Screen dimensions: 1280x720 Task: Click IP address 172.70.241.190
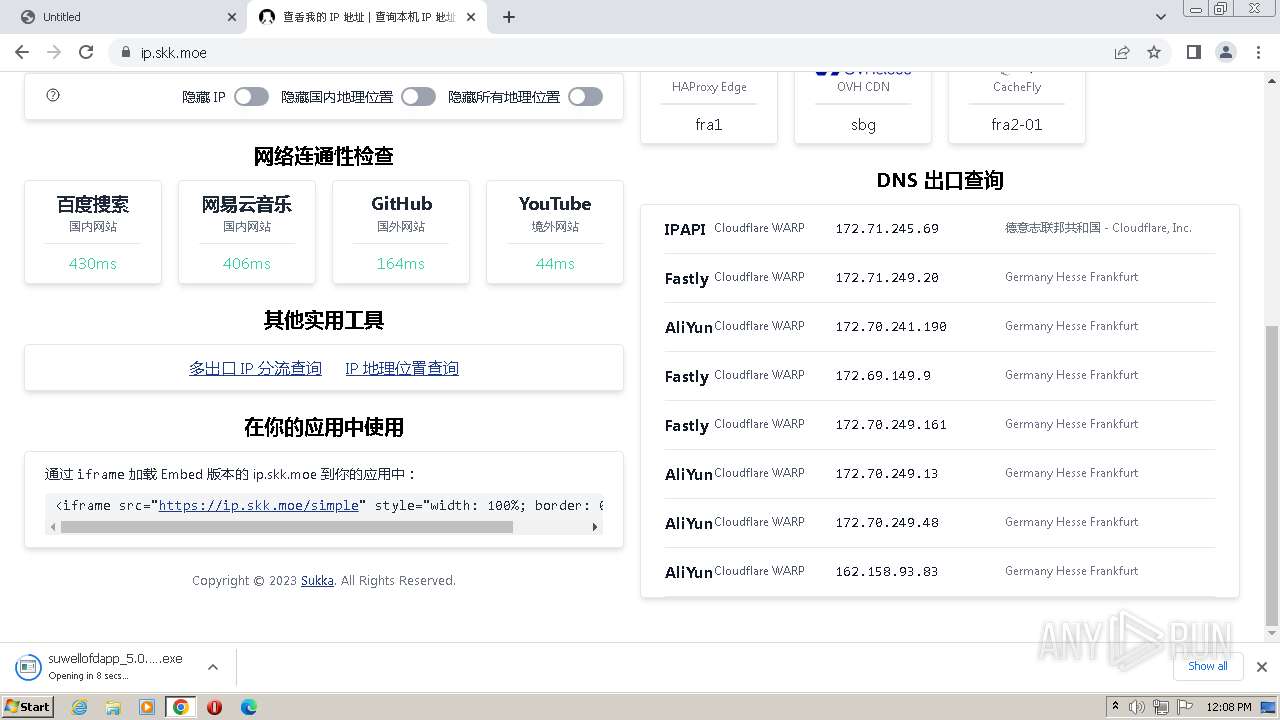pos(891,327)
